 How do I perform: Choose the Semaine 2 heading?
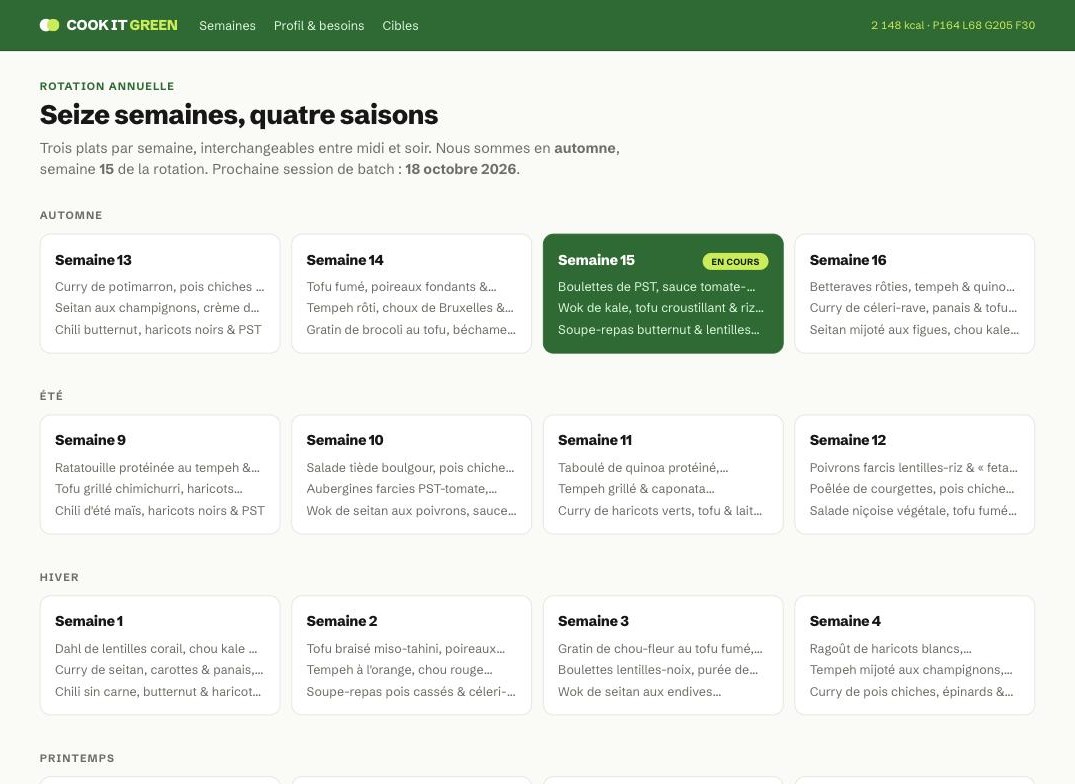tap(341, 621)
